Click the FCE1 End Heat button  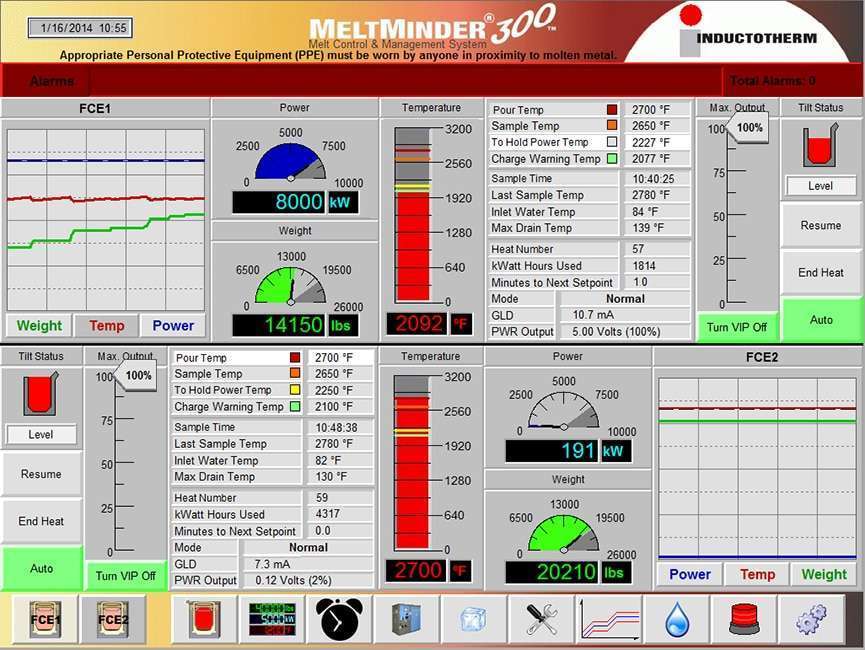tap(821, 273)
